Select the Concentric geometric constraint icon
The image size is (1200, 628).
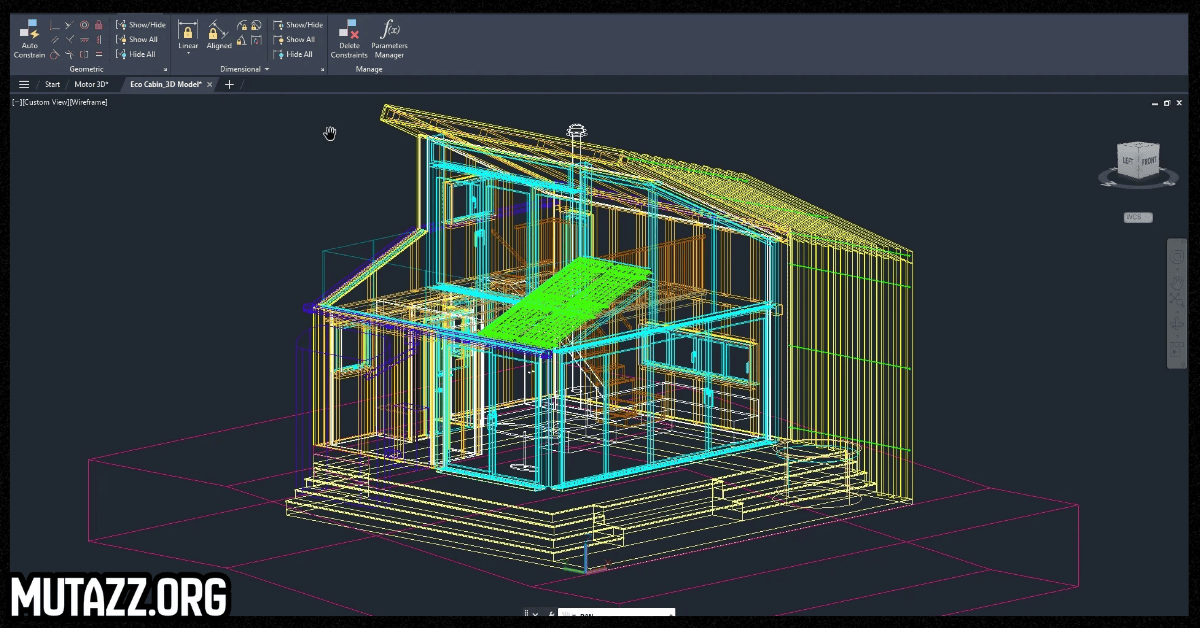click(x=84, y=25)
